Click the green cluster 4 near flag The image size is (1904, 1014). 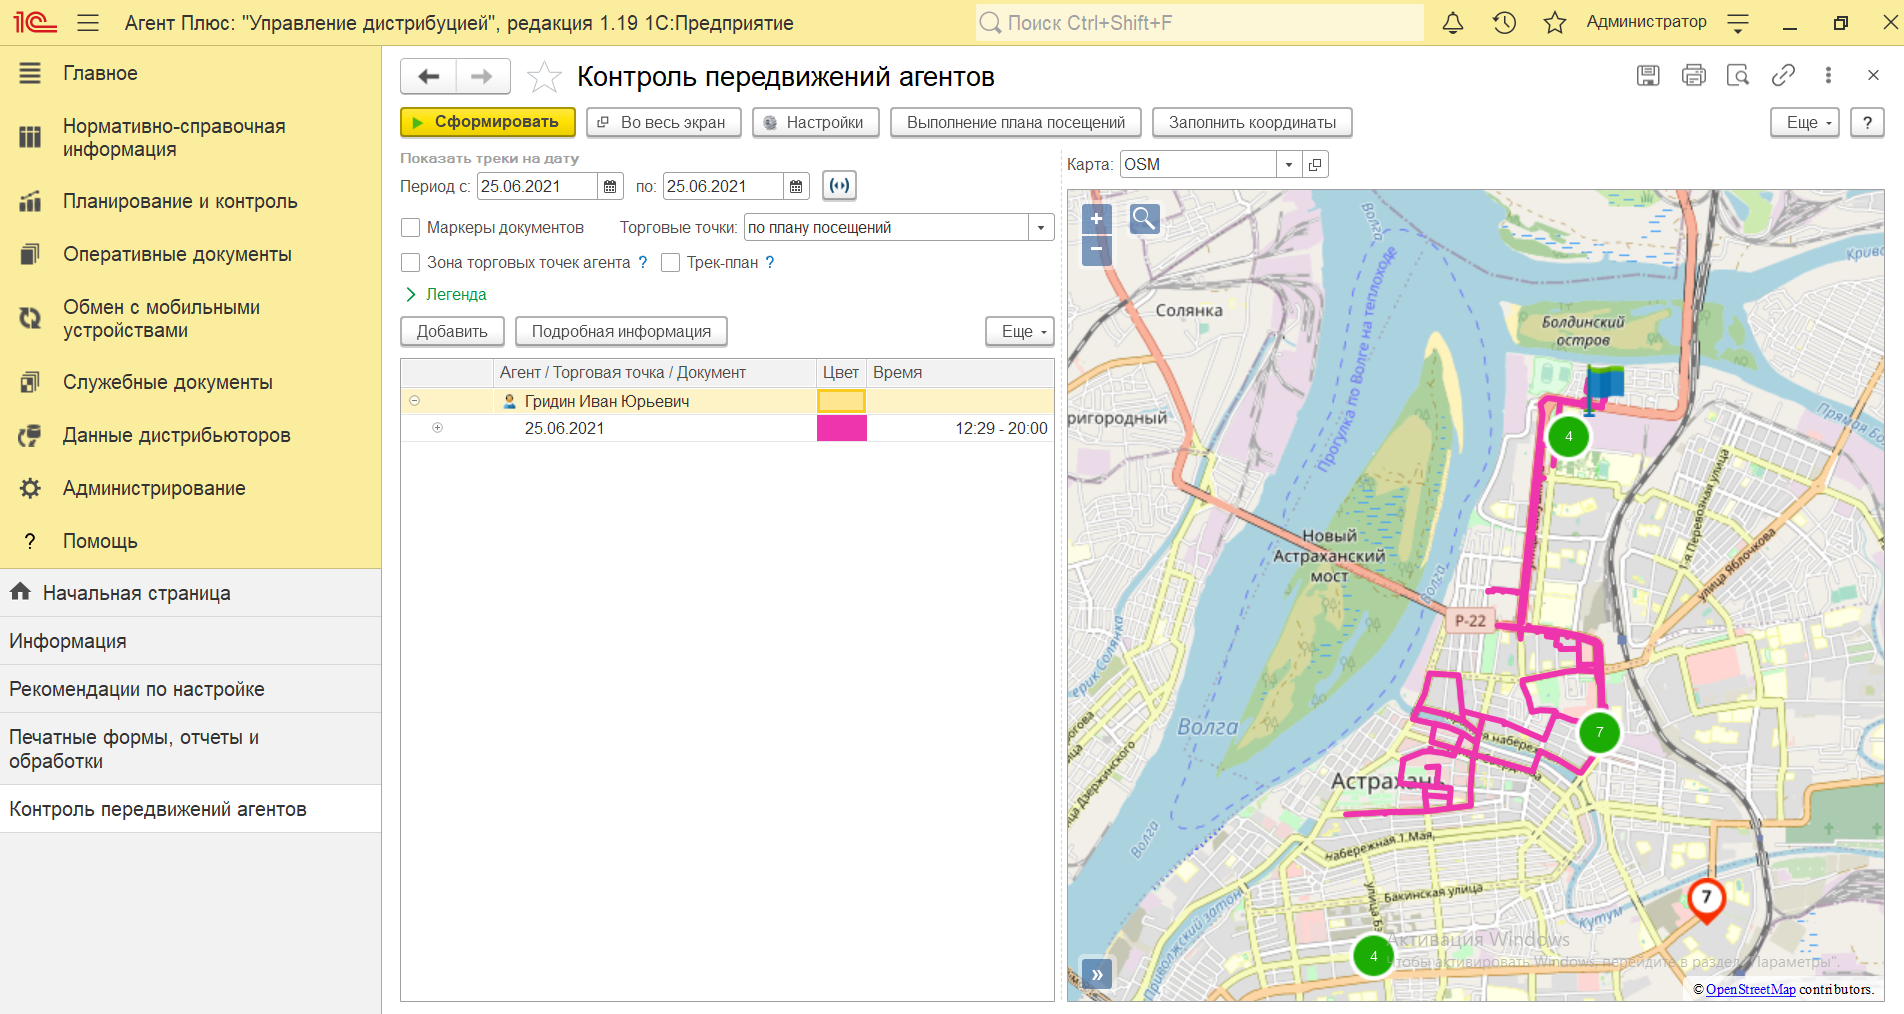click(x=1568, y=436)
